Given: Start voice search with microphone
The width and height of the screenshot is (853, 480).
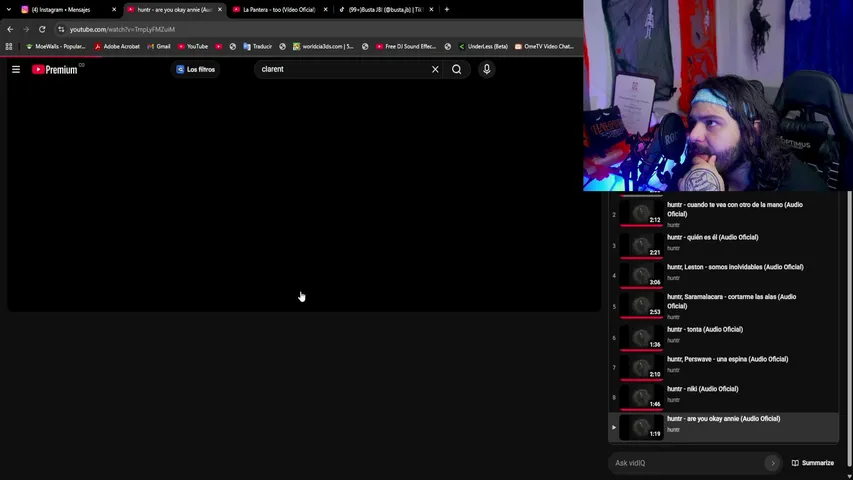Looking at the screenshot, I should [x=487, y=69].
